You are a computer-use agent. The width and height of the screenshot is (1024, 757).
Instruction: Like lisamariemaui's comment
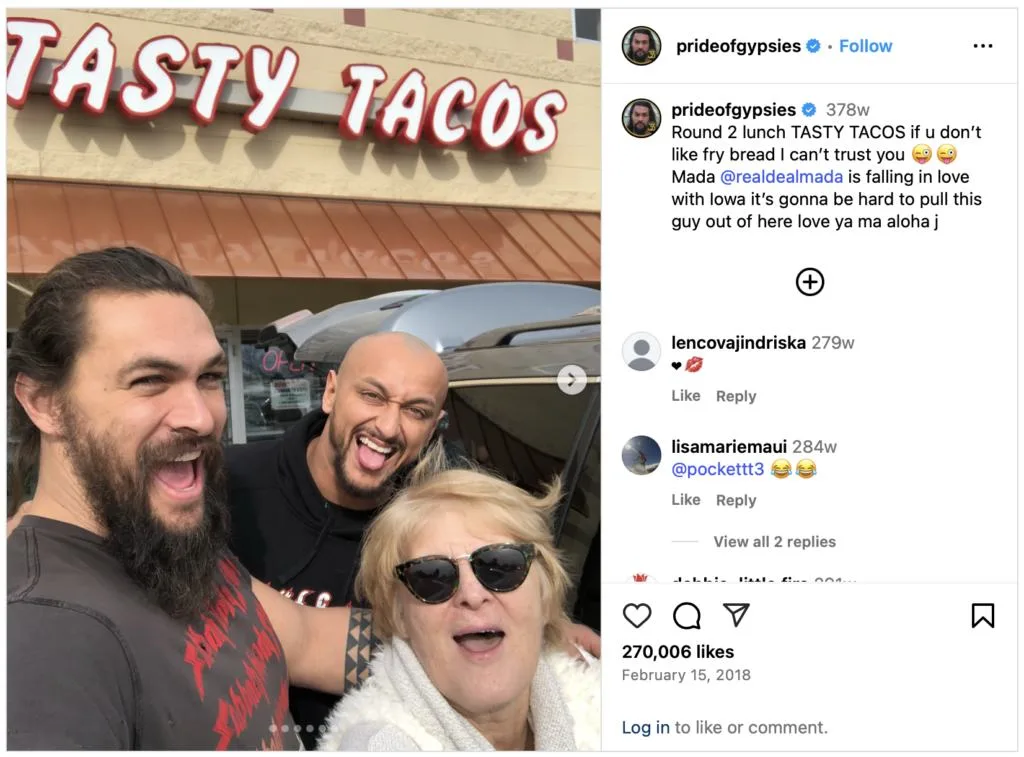click(x=686, y=500)
